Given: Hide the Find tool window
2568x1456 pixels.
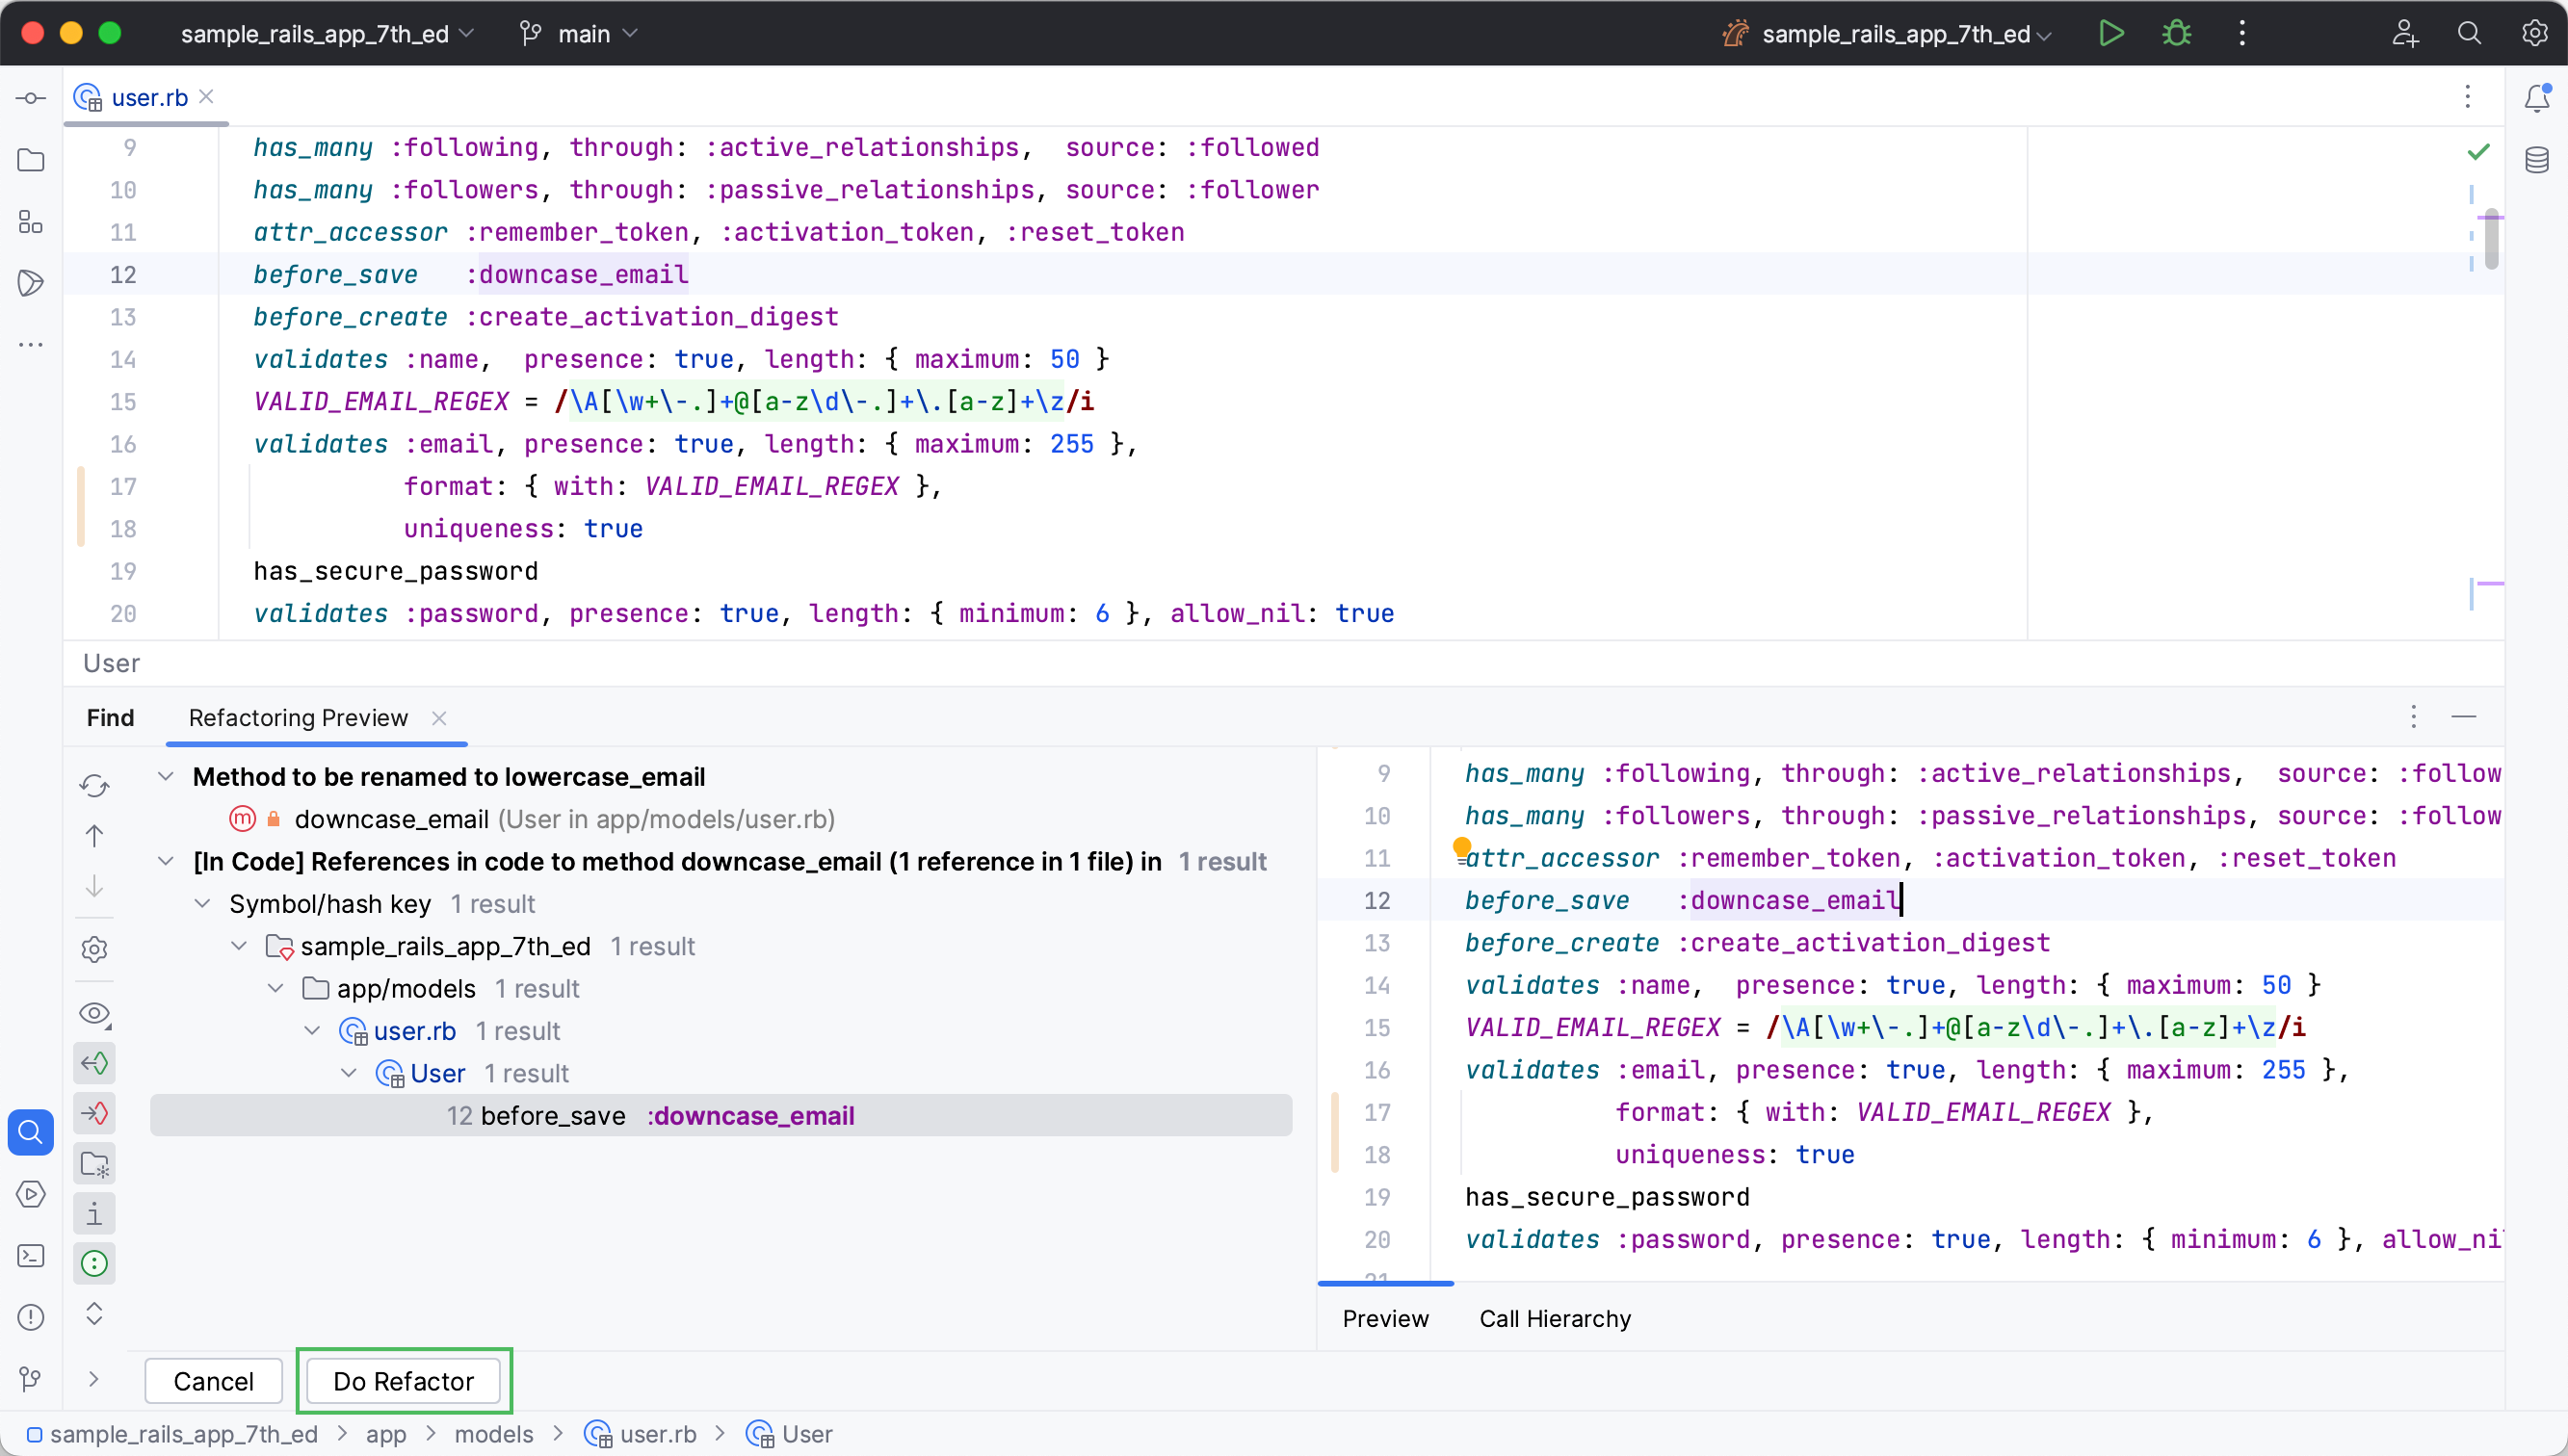Looking at the screenshot, I should 2464,717.
